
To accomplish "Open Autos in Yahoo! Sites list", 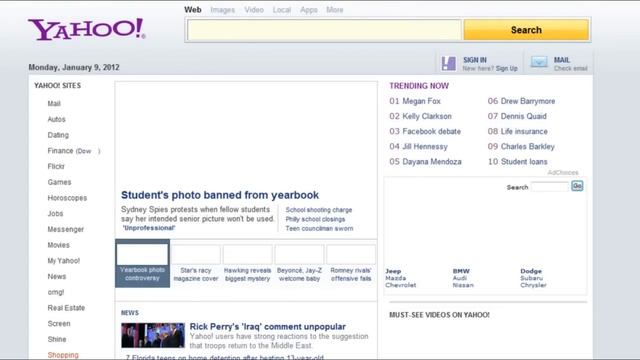I will pyautogui.click(x=56, y=119).
